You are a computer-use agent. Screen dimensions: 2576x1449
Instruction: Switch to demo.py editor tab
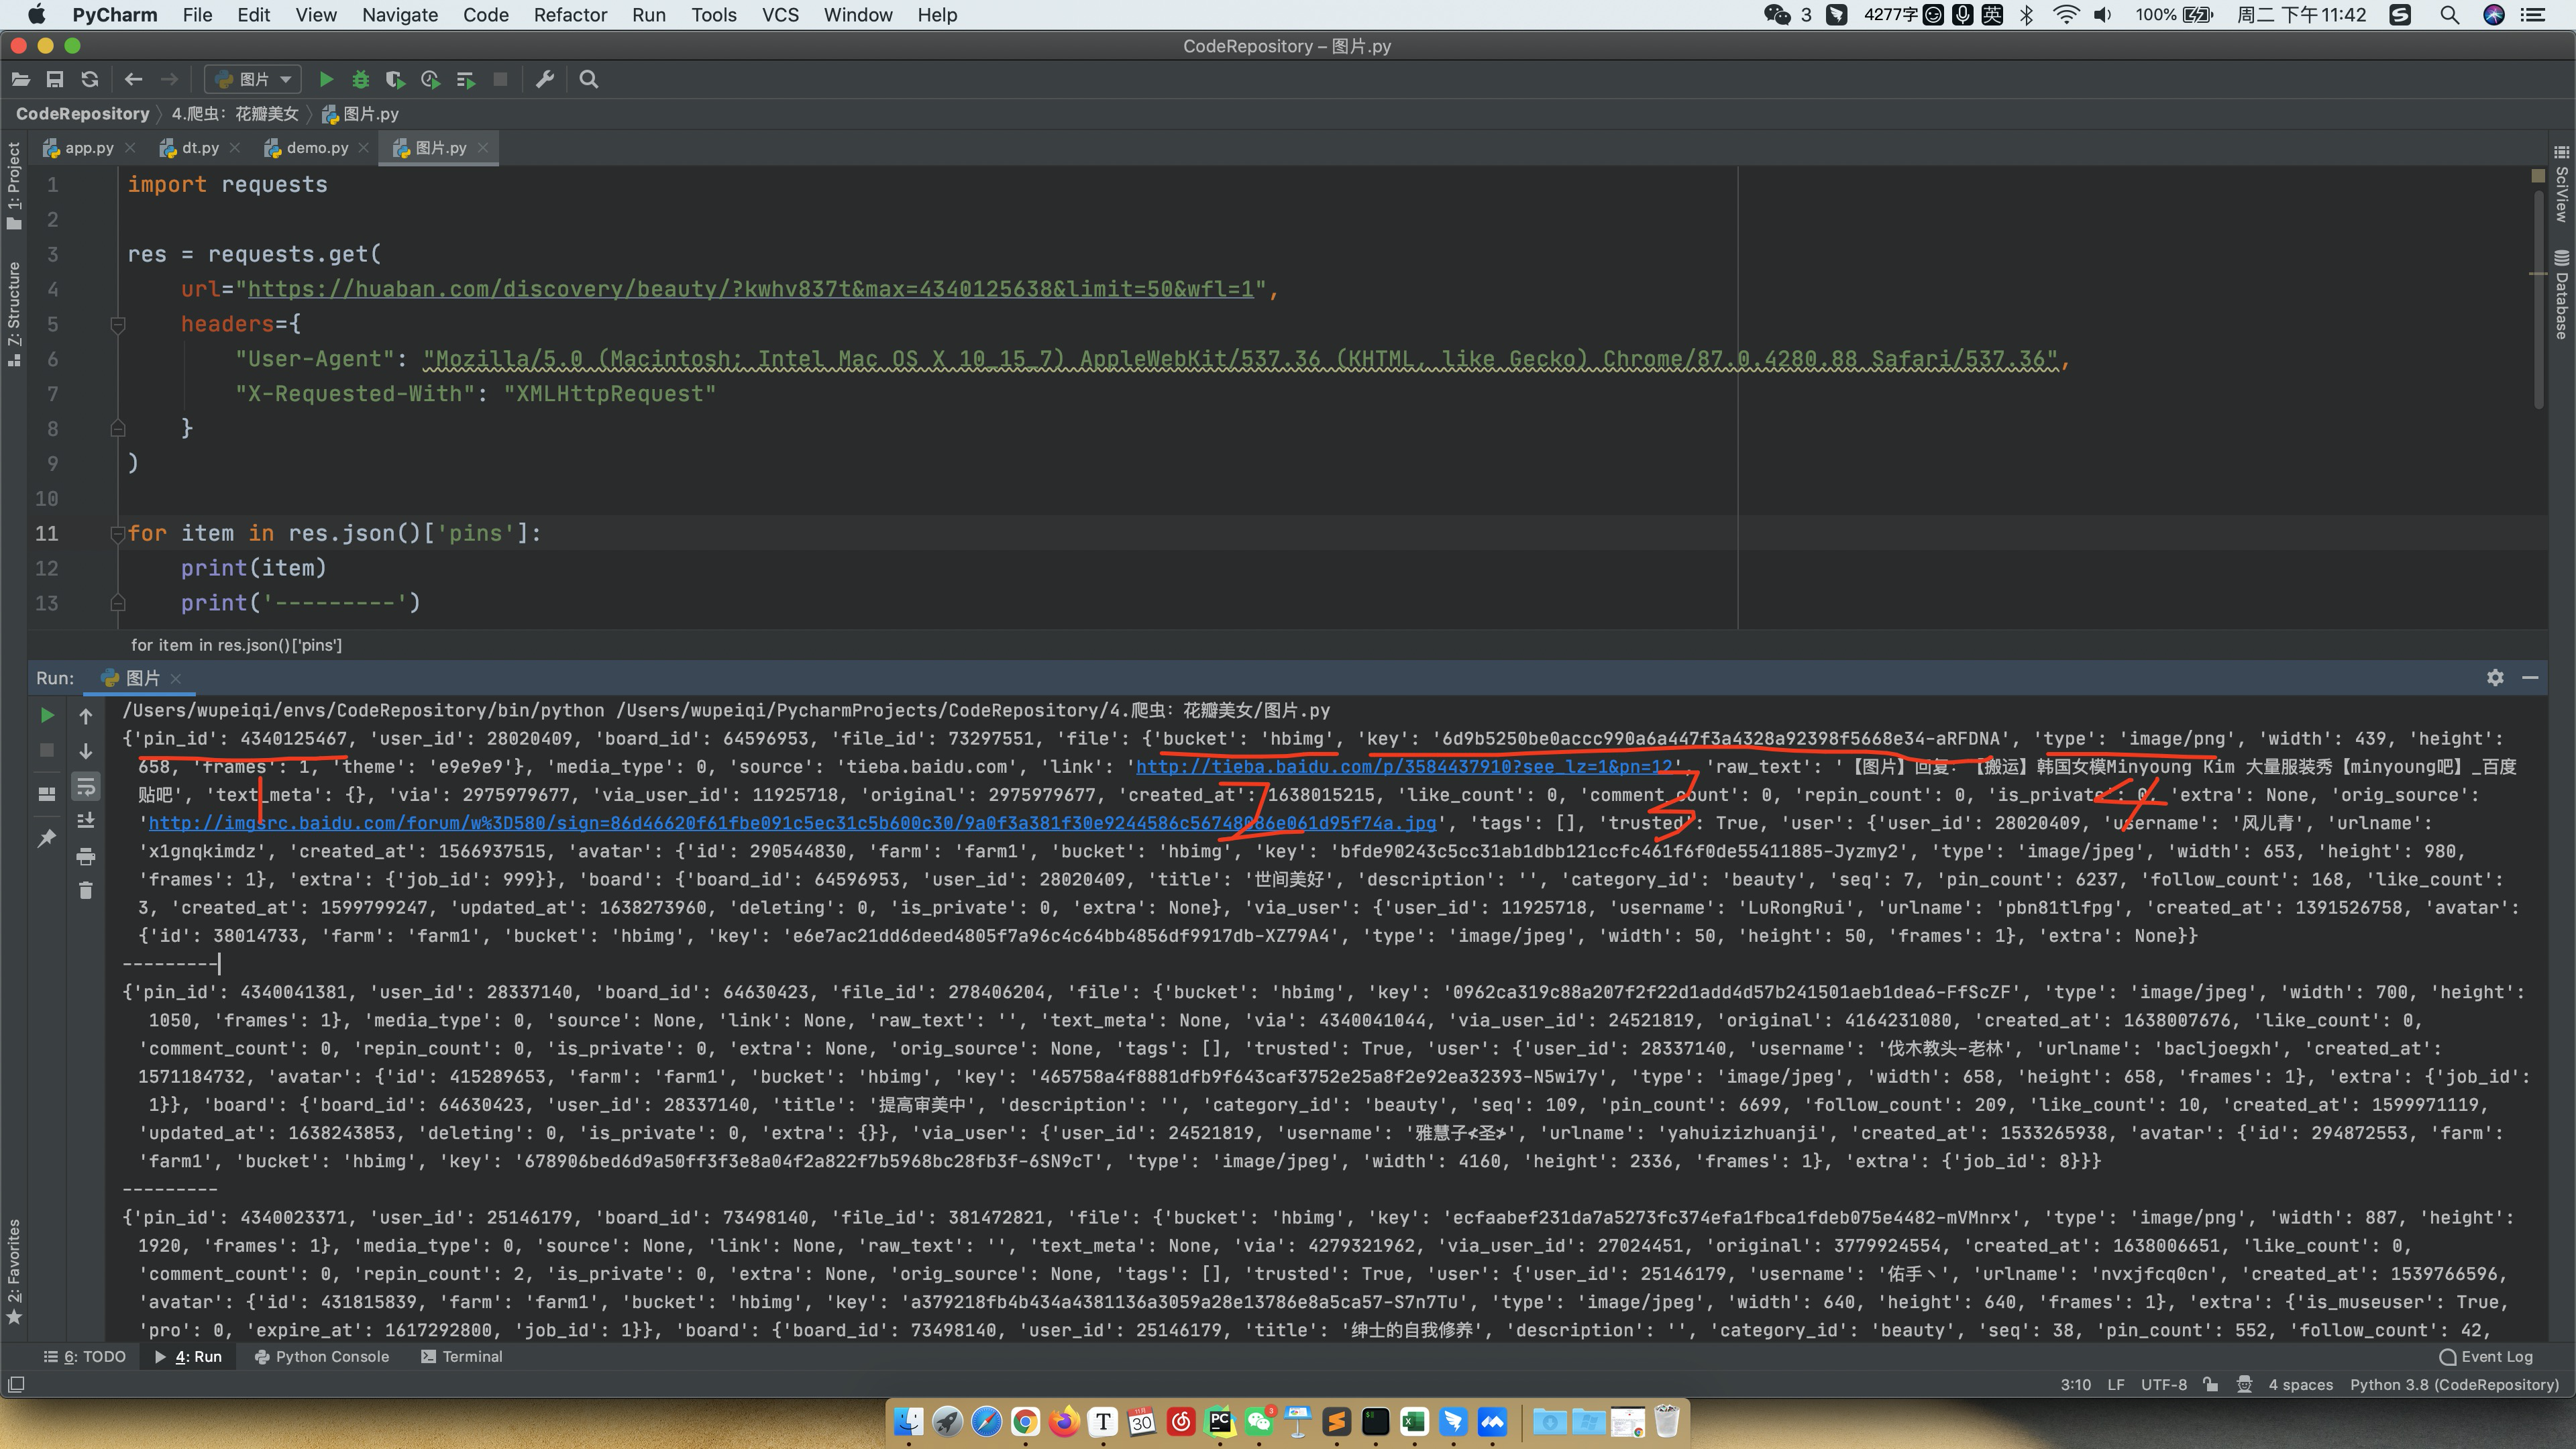pos(316,147)
